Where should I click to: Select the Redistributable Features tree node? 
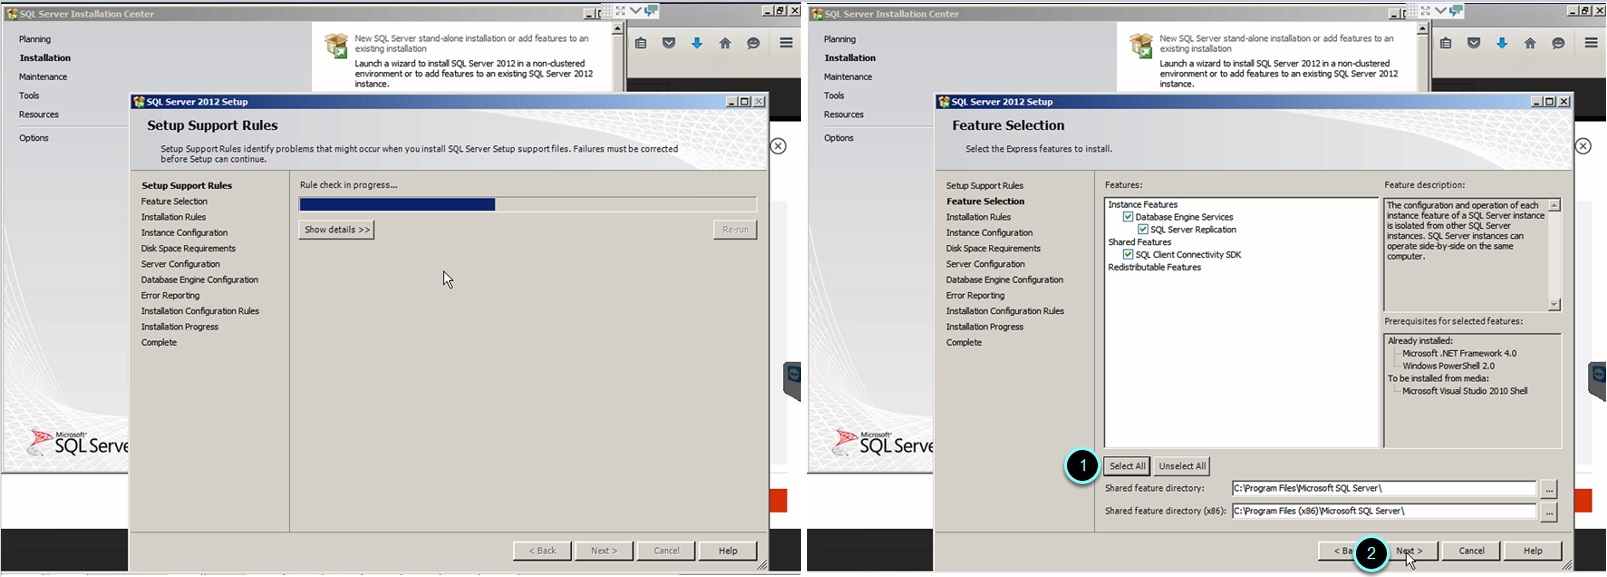tap(1154, 267)
